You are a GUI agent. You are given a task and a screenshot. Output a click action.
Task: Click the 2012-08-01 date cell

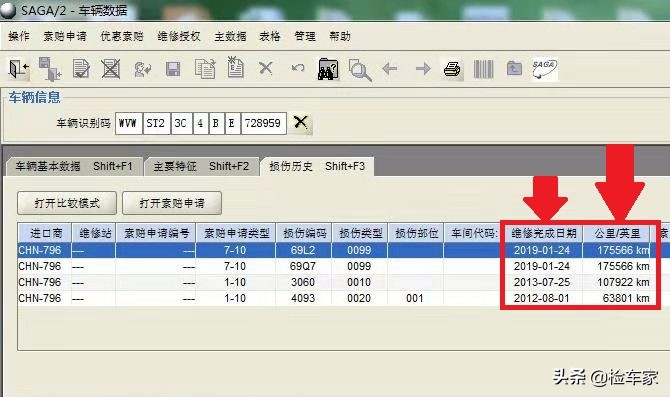point(541,298)
